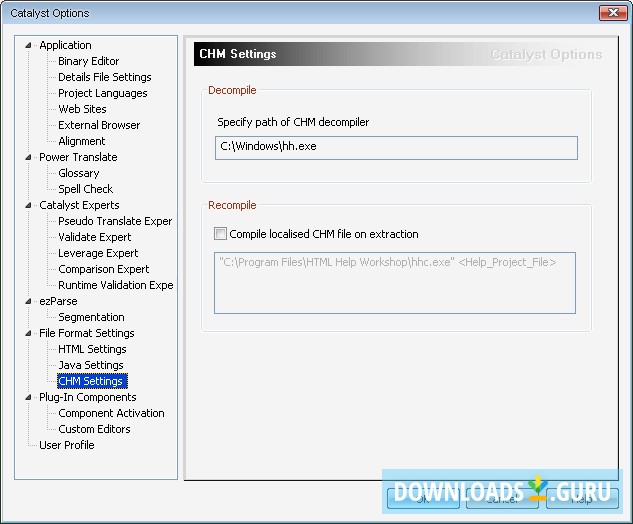Open User Profile settings
Viewport: 633px width, 524px height.
pos(67,445)
